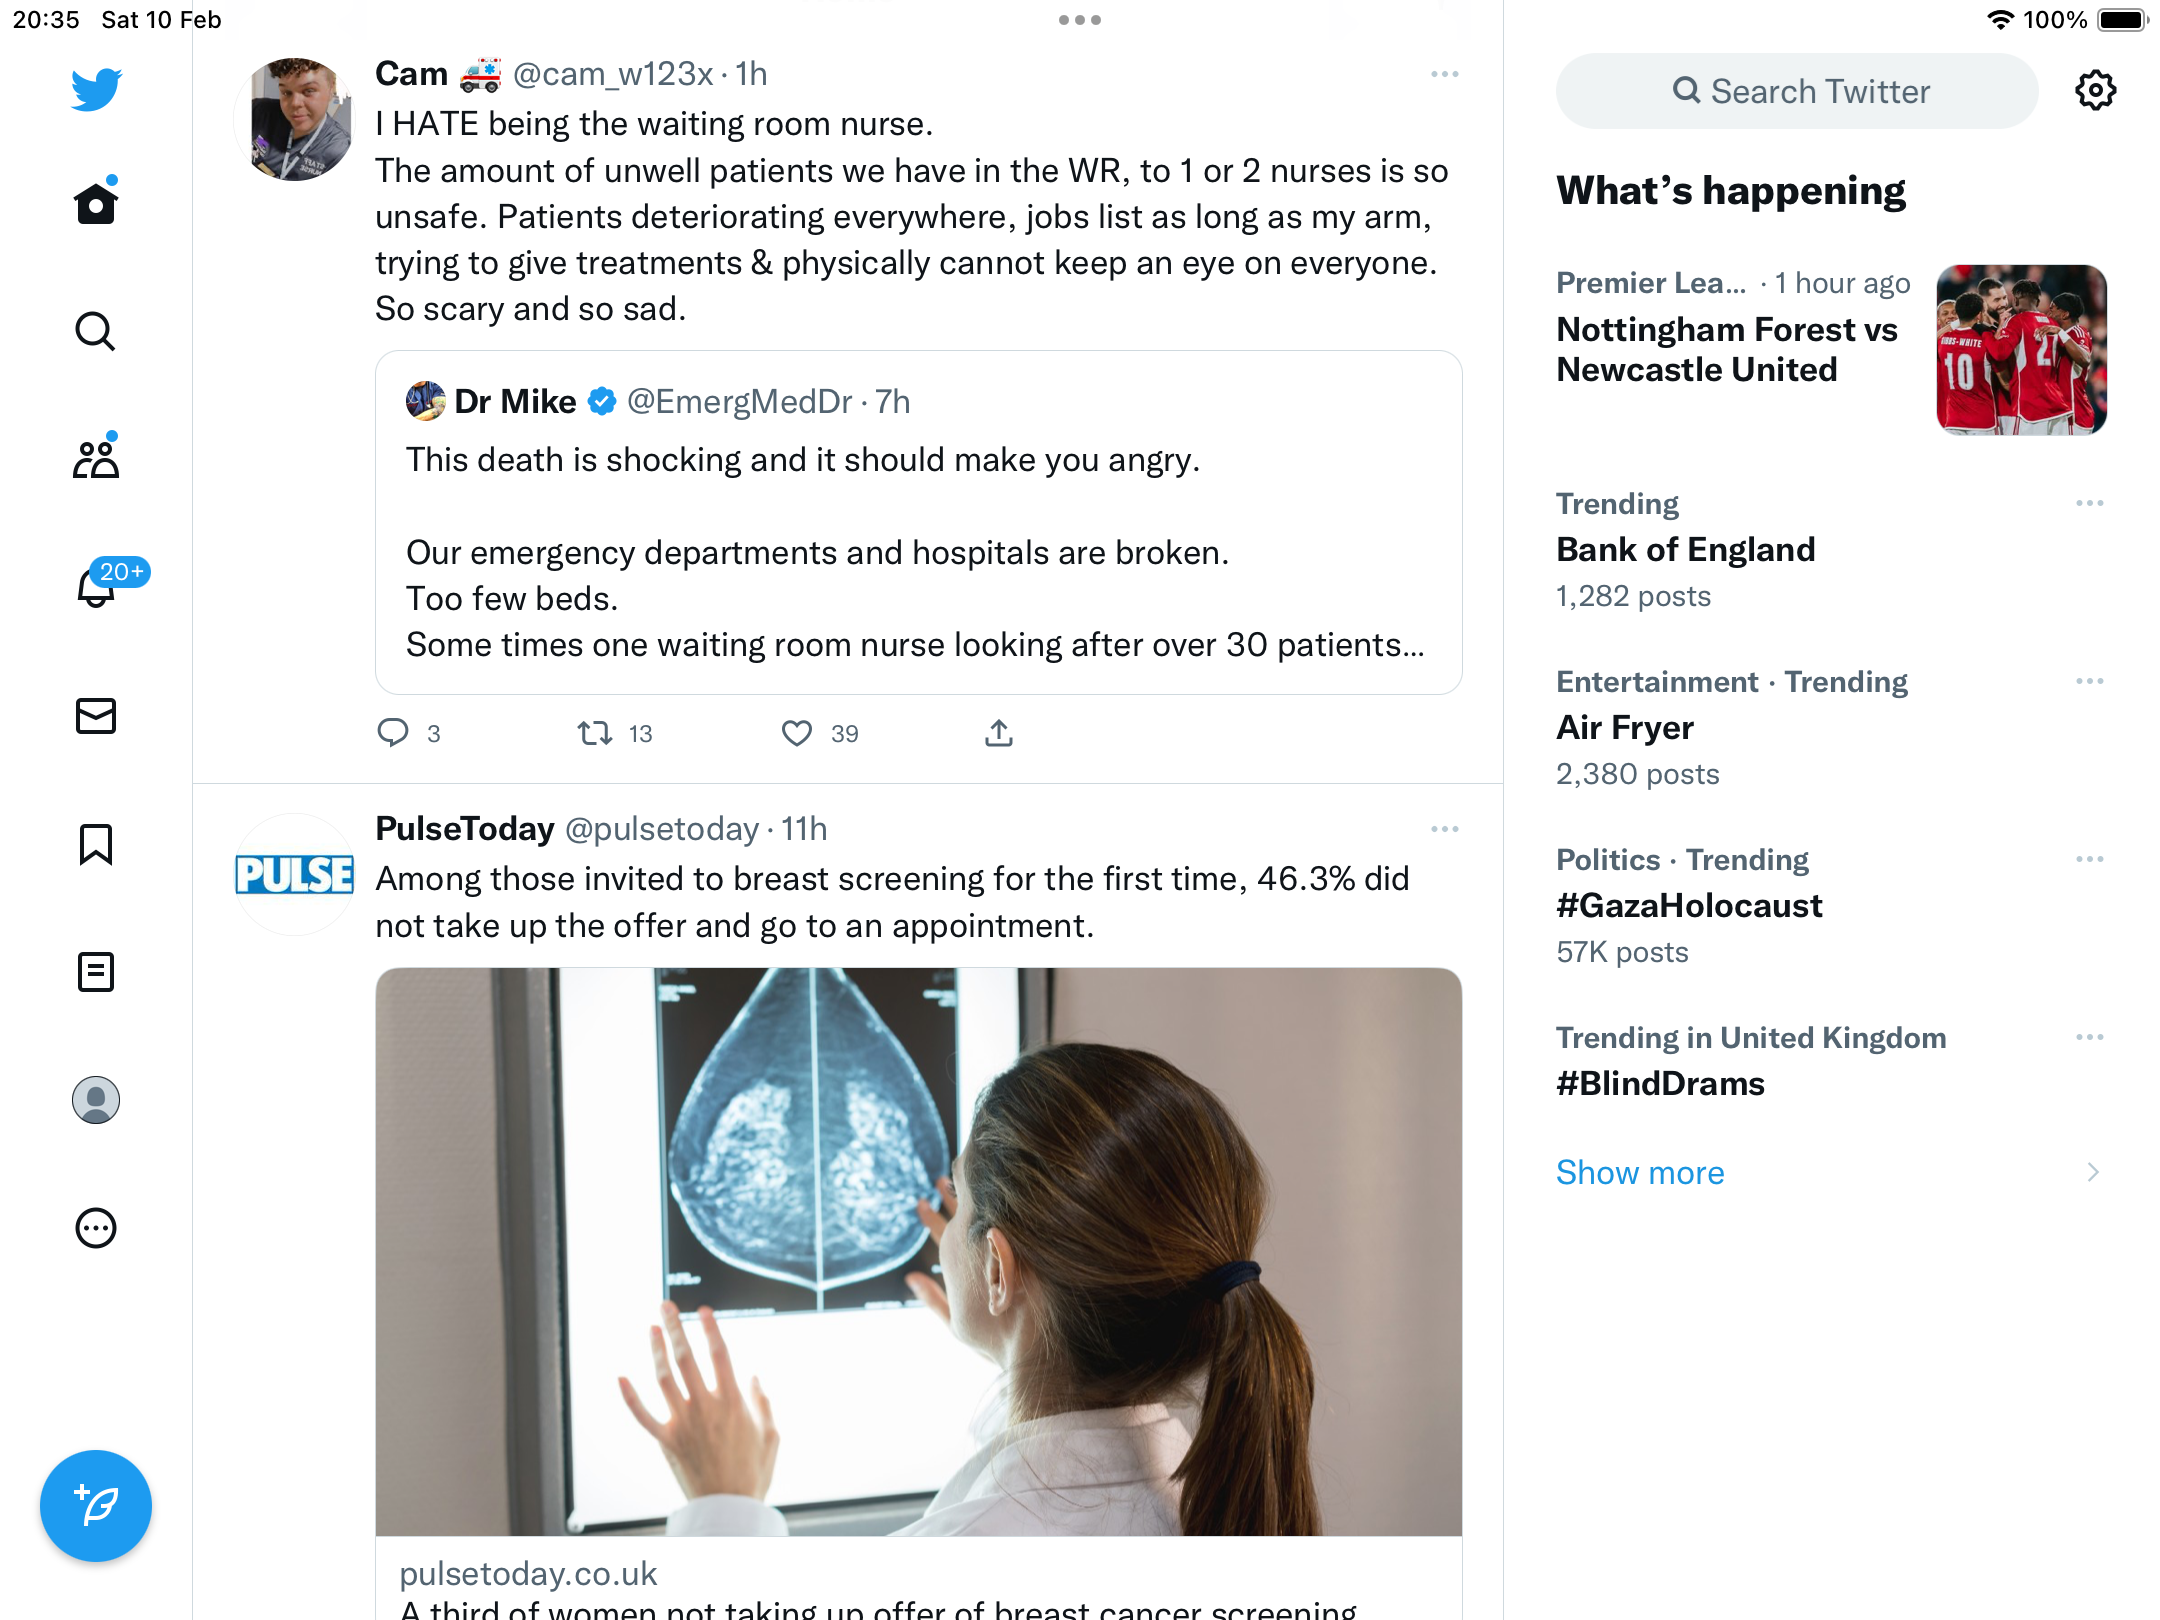Open the #GazaHolocaust trending topic
Viewport: 2160px width, 1620px height.
(x=1689, y=905)
